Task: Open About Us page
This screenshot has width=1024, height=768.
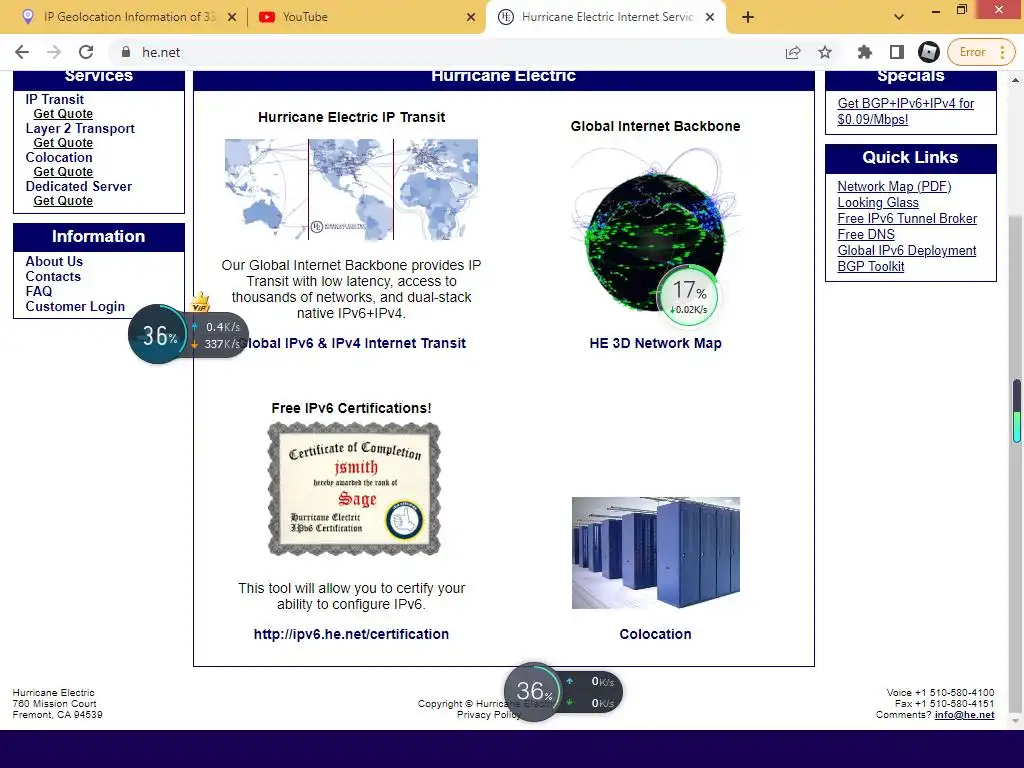Action: click(54, 261)
